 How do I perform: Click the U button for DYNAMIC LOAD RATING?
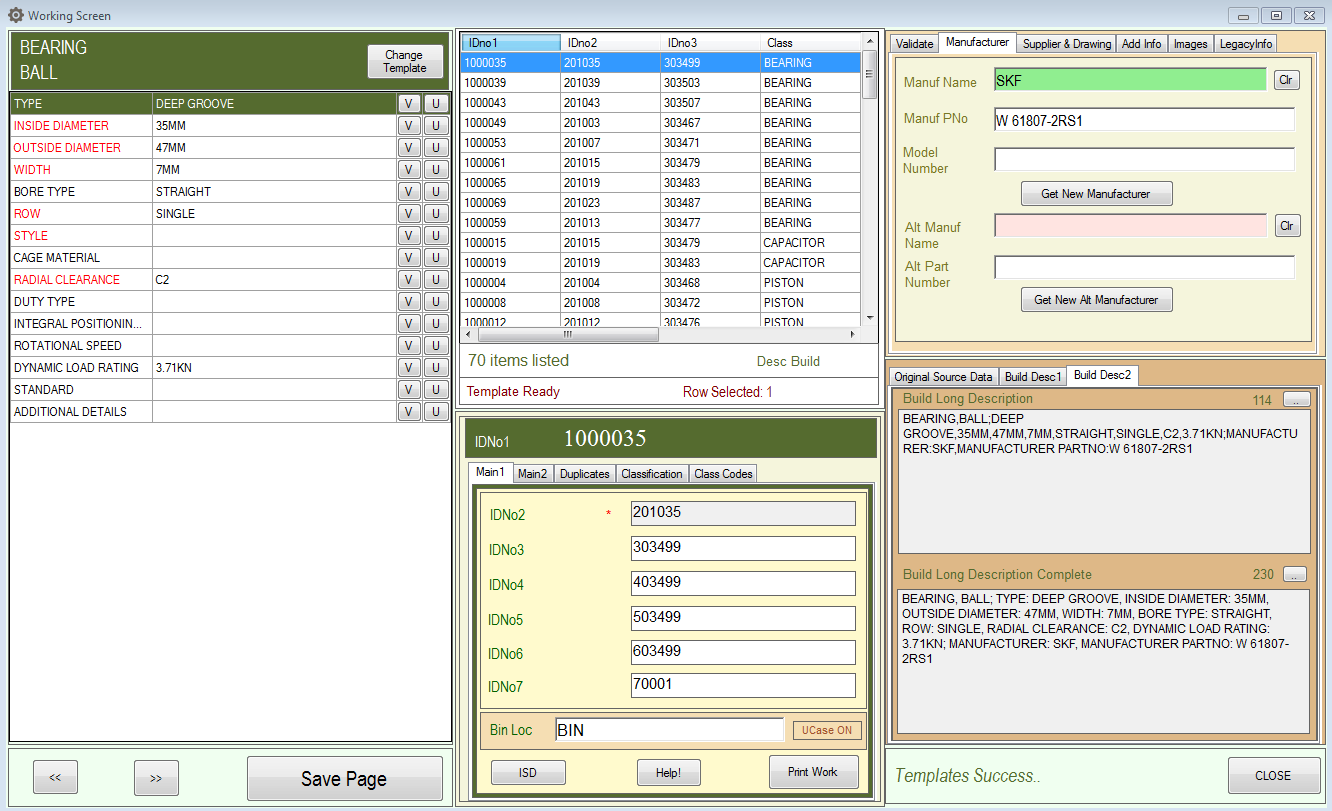pyautogui.click(x=435, y=368)
